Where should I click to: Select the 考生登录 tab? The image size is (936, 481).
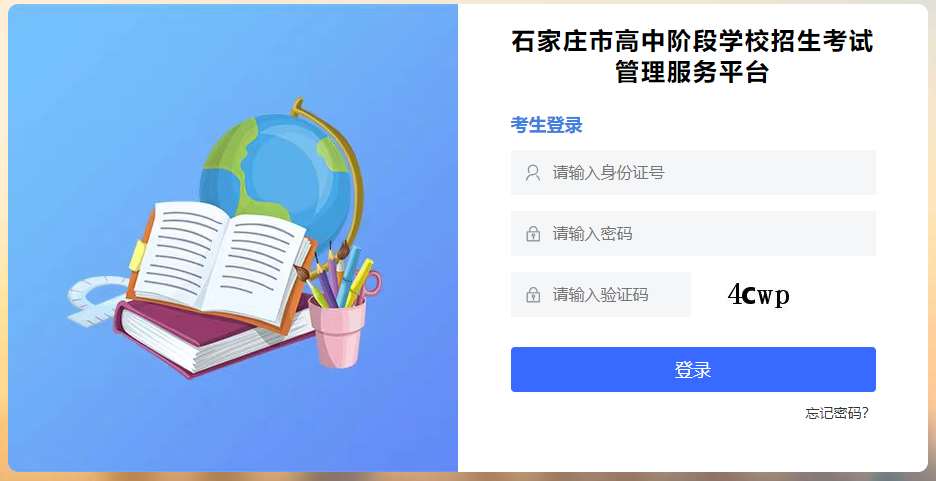pyautogui.click(x=546, y=125)
